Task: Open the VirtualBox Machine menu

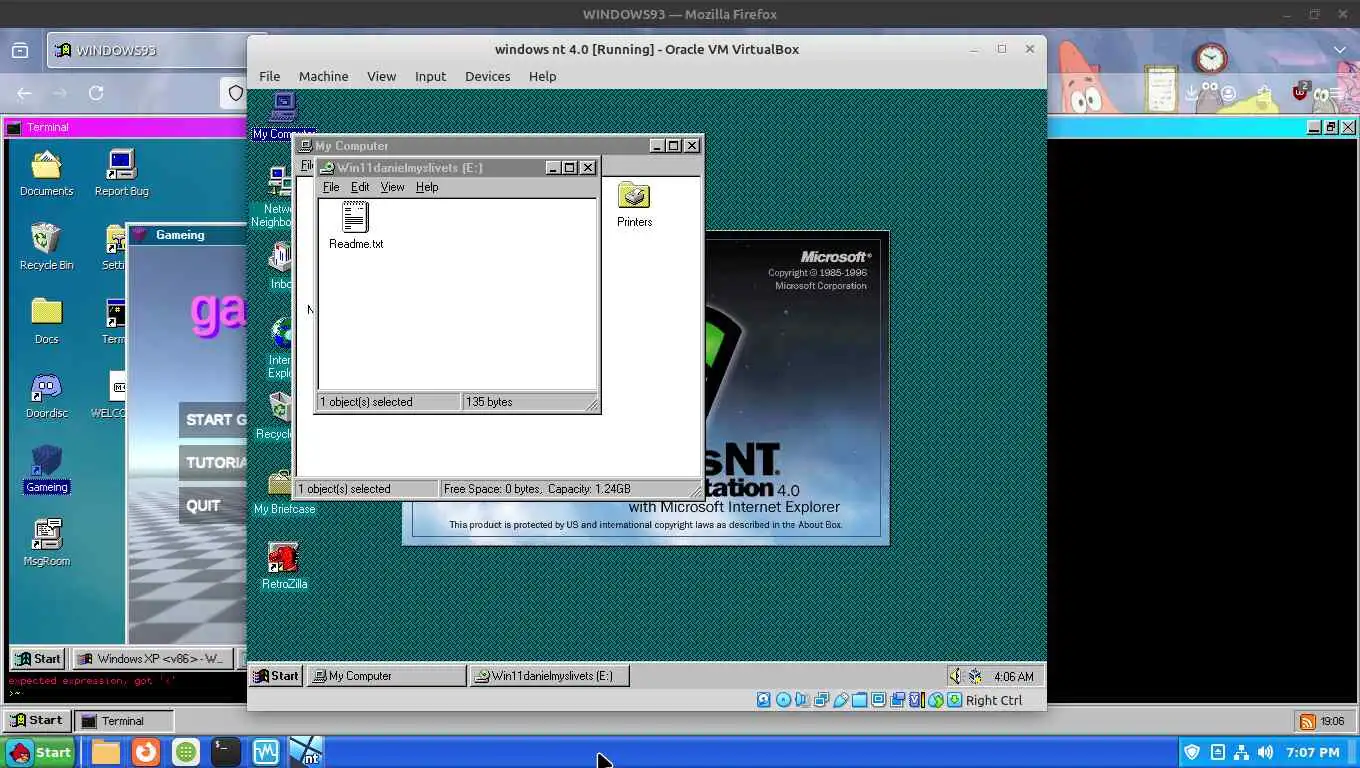Action: pos(323,76)
